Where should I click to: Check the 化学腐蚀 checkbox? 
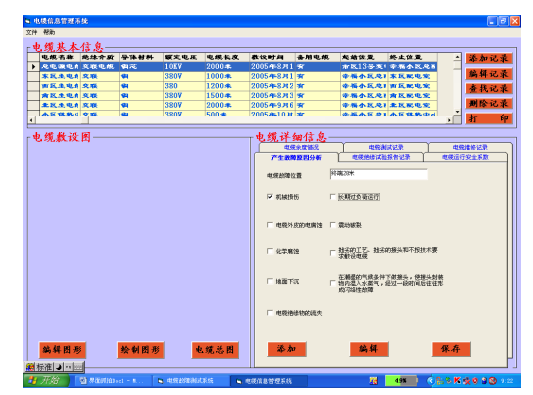click(270, 251)
